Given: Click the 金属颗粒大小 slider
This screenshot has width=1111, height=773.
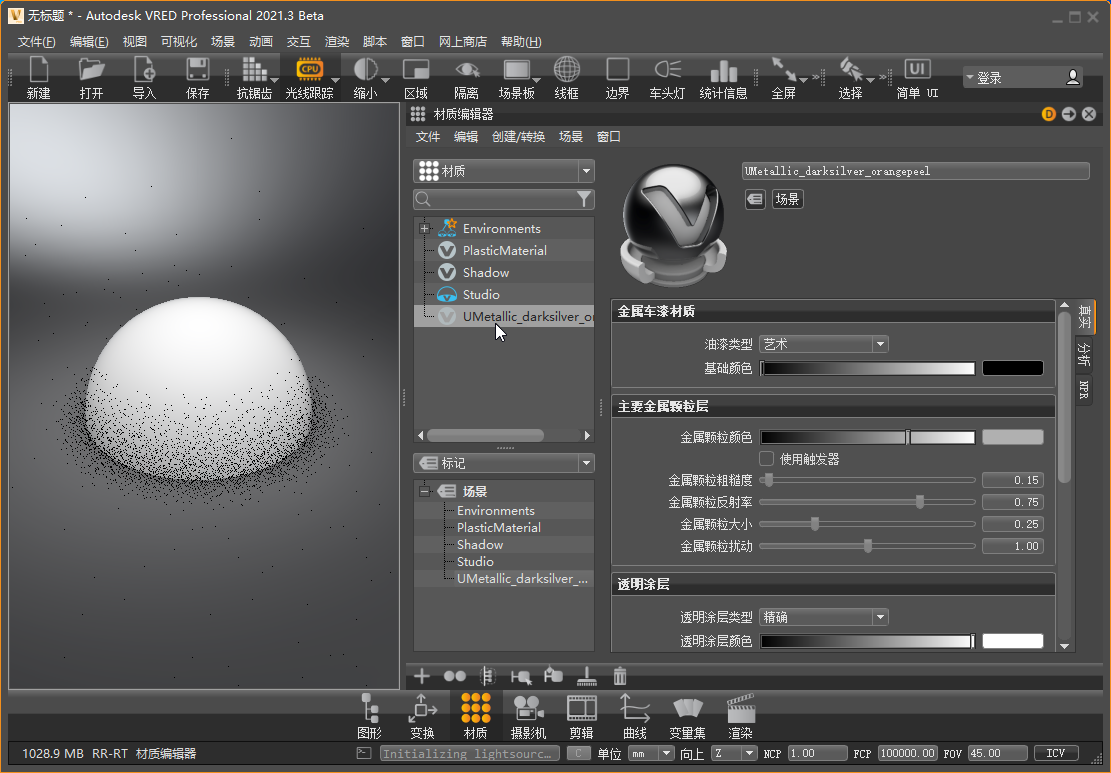Looking at the screenshot, I should (x=867, y=524).
